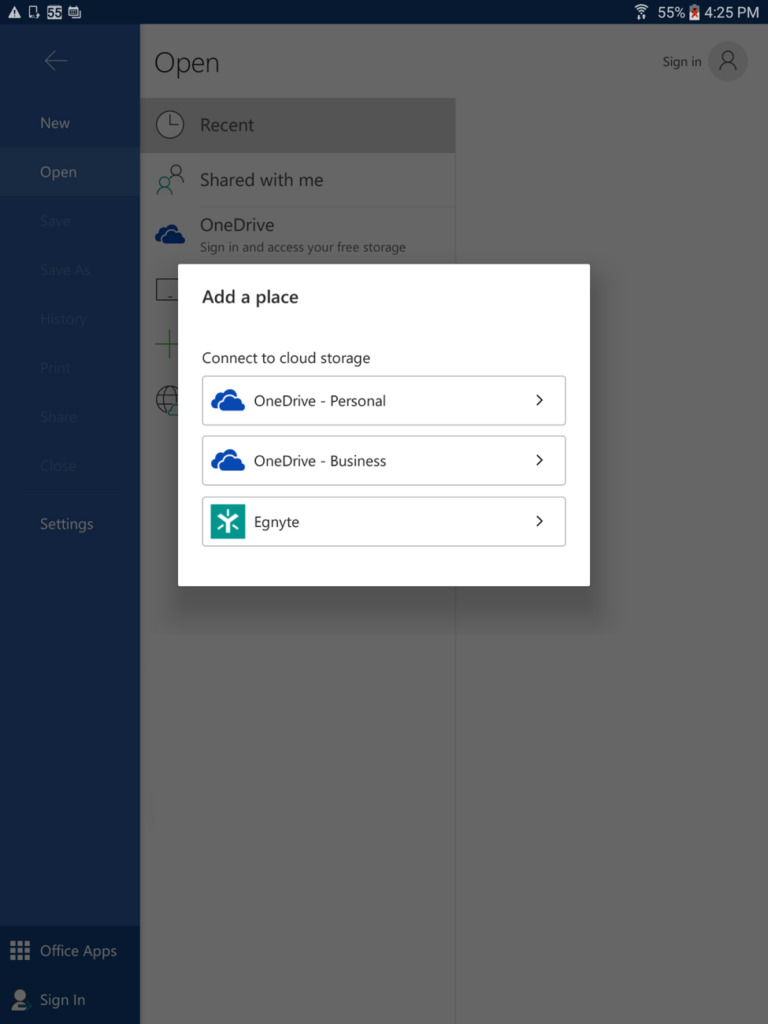The width and height of the screenshot is (768, 1024).
Task: Select Open in the sidebar menu
Action: coord(58,172)
